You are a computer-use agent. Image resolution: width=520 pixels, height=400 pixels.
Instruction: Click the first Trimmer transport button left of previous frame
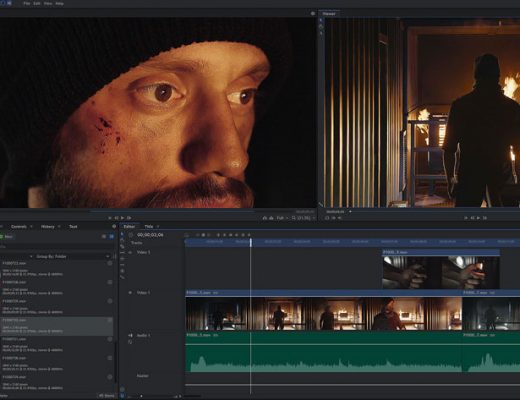pyautogui.click(x=110, y=218)
